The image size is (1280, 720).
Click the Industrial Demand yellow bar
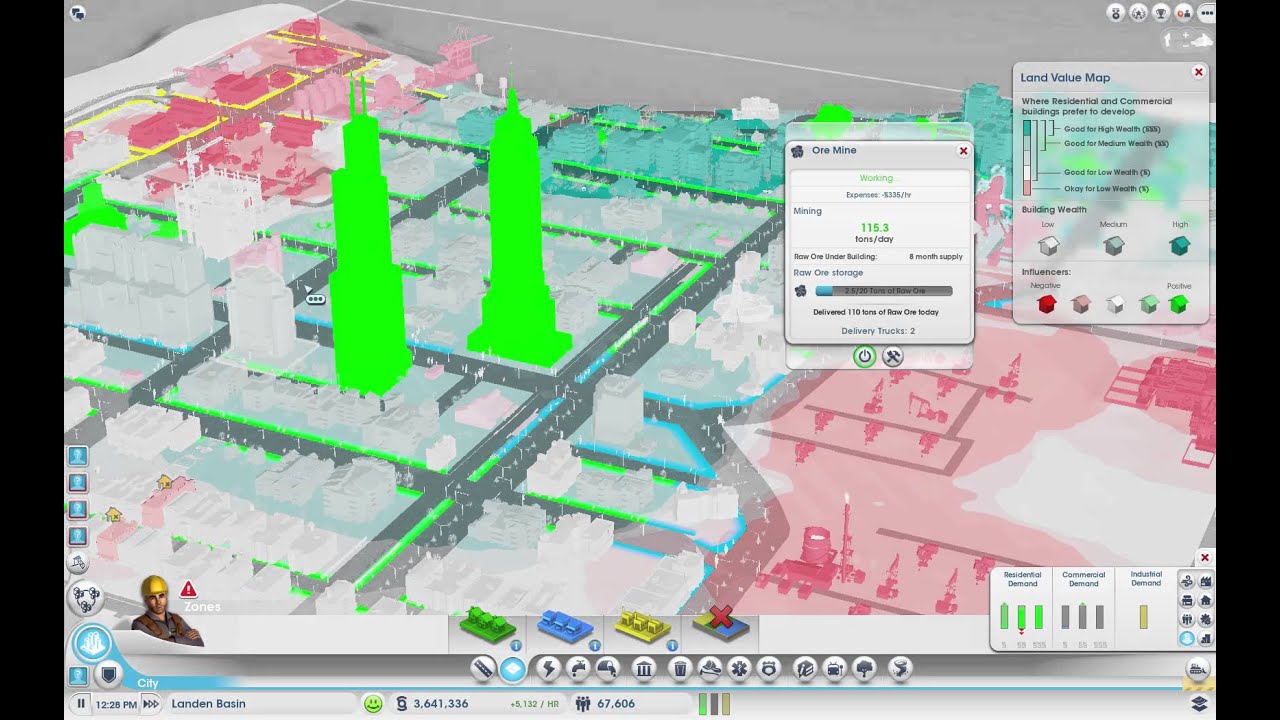pyautogui.click(x=1144, y=616)
